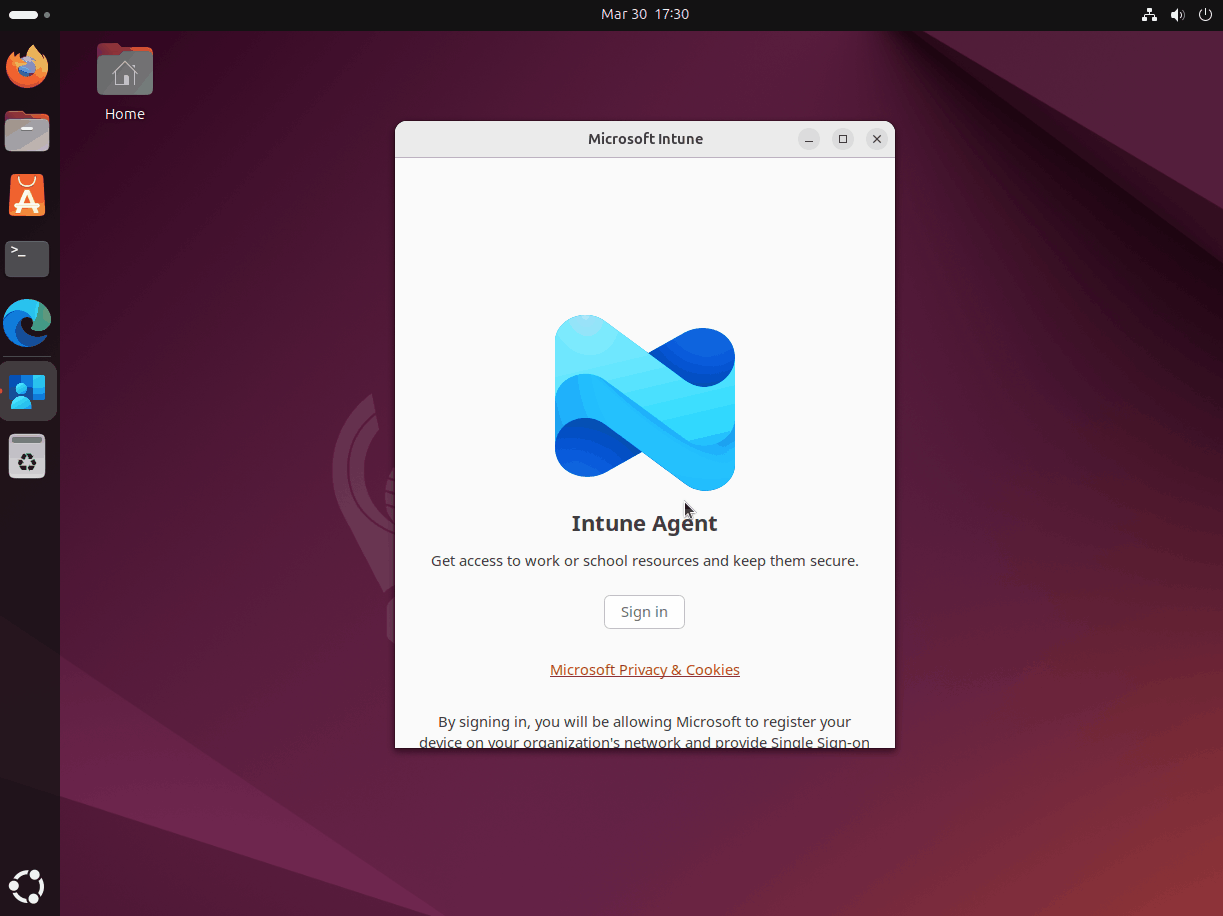The width and height of the screenshot is (1223, 916).
Task: Click Show Applications at the dock bottom
Action: [x=27, y=886]
